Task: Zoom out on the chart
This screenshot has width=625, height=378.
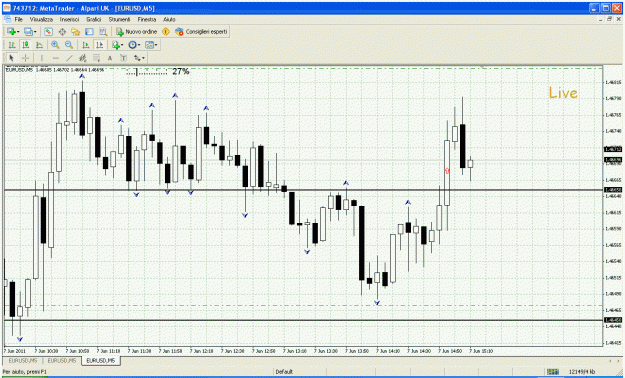Action: [x=69, y=45]
